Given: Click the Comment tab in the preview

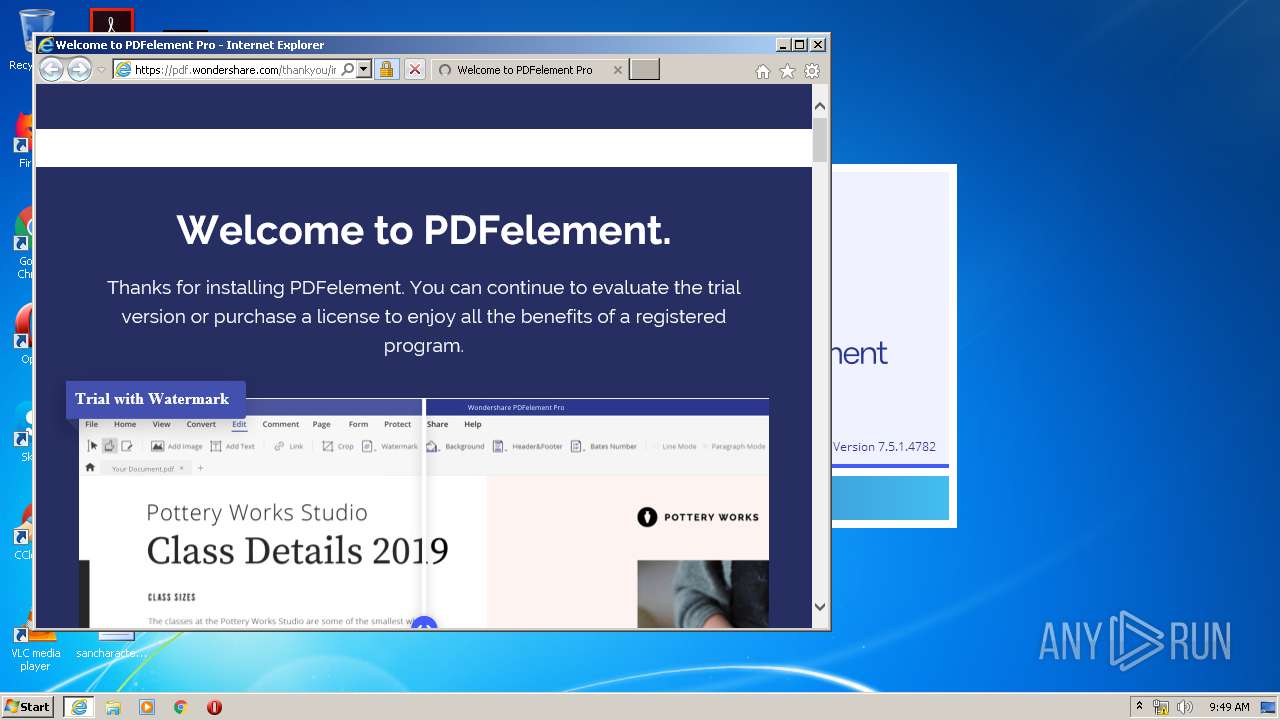Looking at the screenshot, I should (x=281, y=424).
